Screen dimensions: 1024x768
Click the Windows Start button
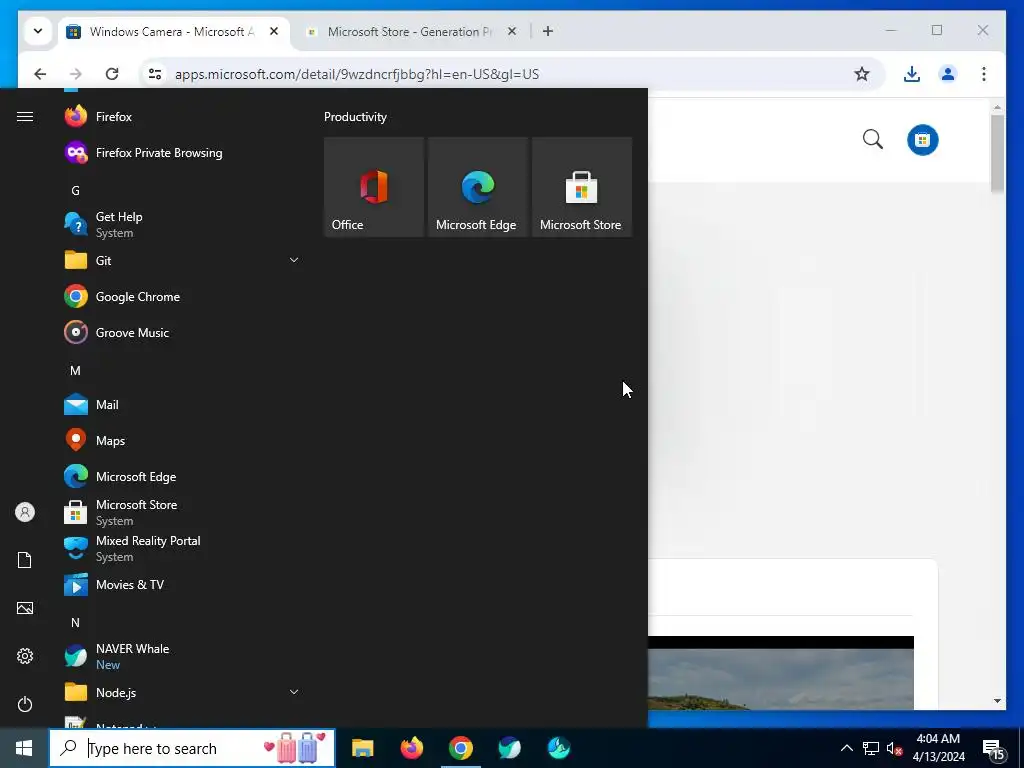pos(24,748)
